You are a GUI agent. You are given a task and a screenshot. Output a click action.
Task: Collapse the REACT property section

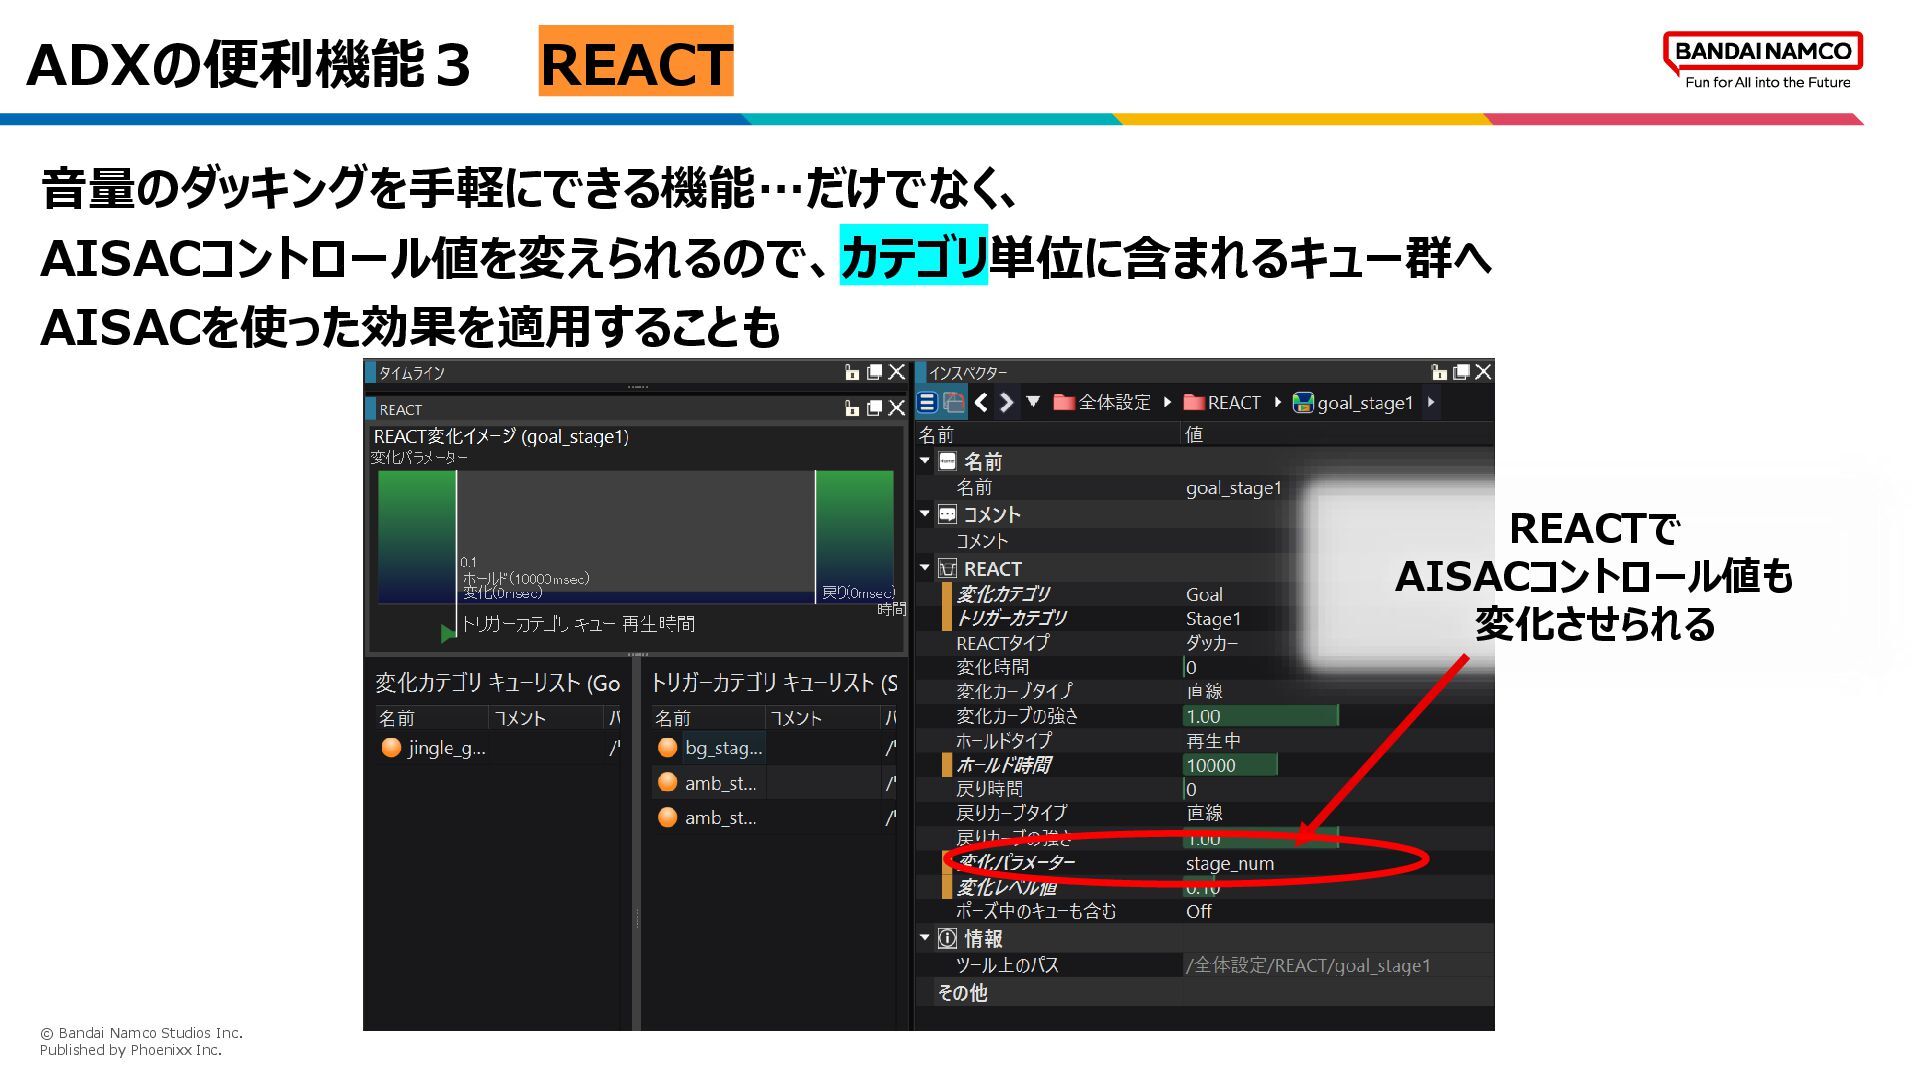pos(925,568)
